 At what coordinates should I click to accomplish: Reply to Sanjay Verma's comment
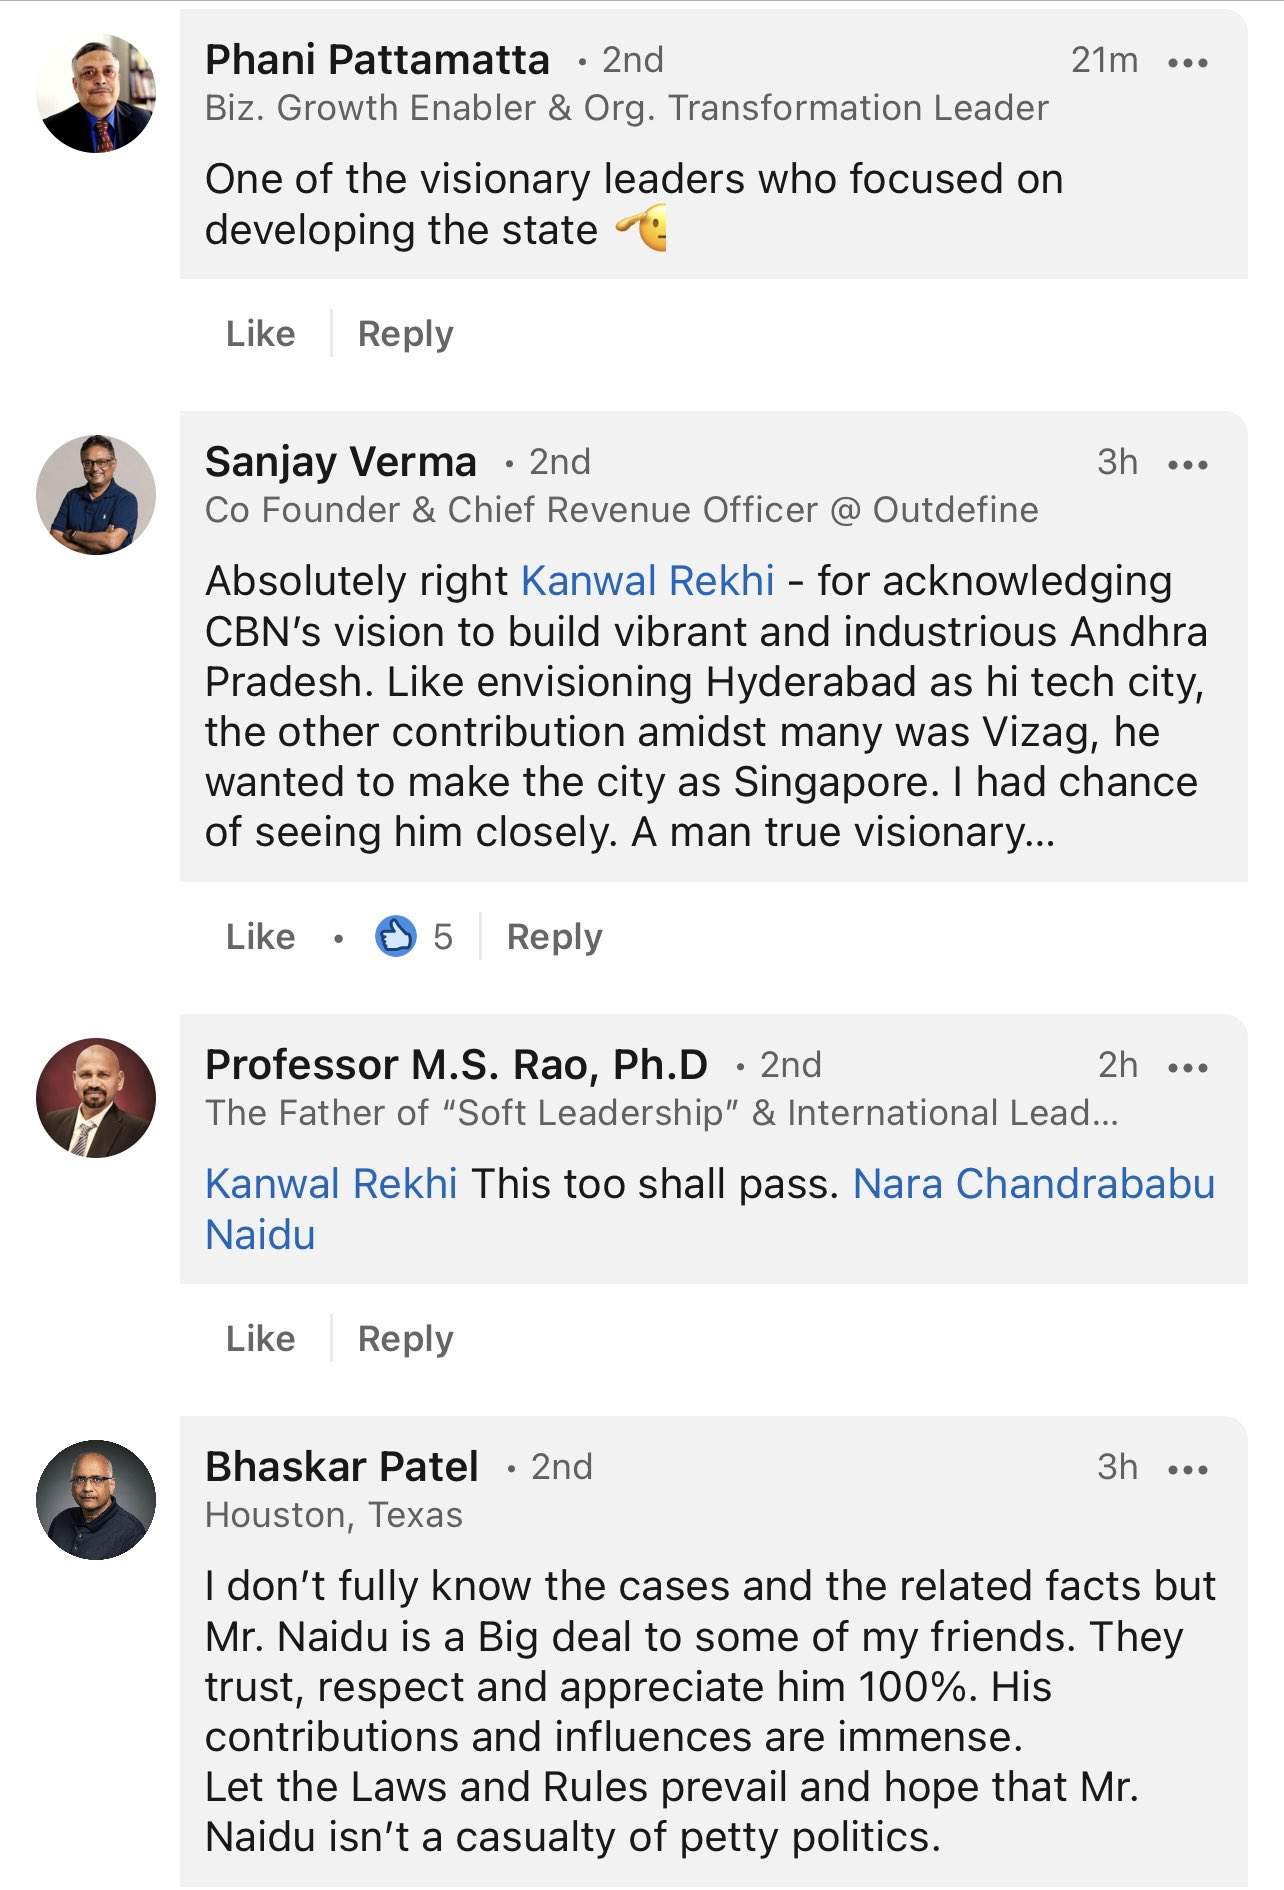[x=554, y=937]
